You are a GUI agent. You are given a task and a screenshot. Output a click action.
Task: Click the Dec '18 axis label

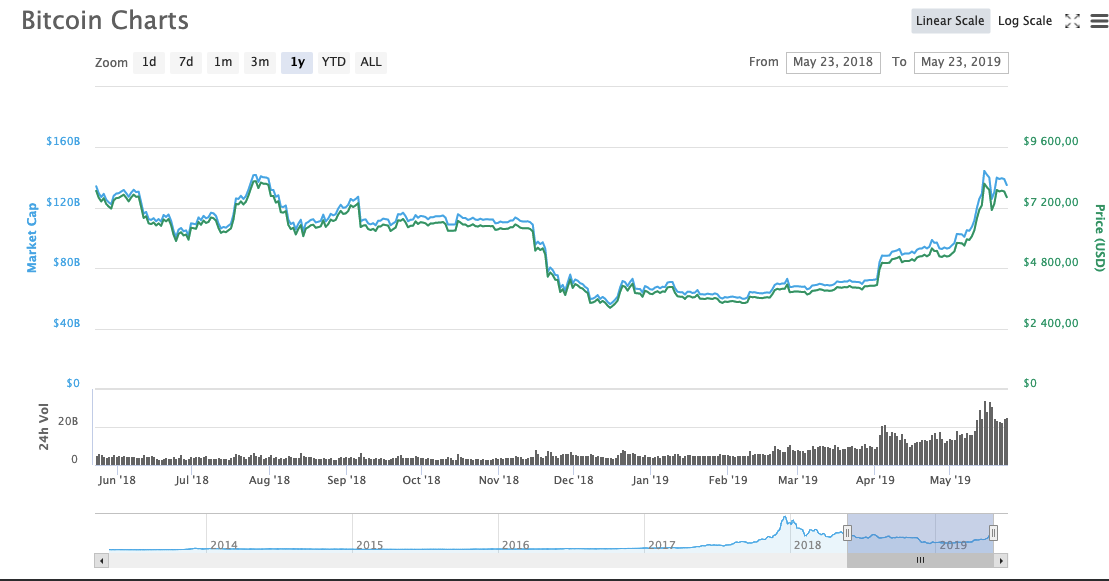click(574, 481)
